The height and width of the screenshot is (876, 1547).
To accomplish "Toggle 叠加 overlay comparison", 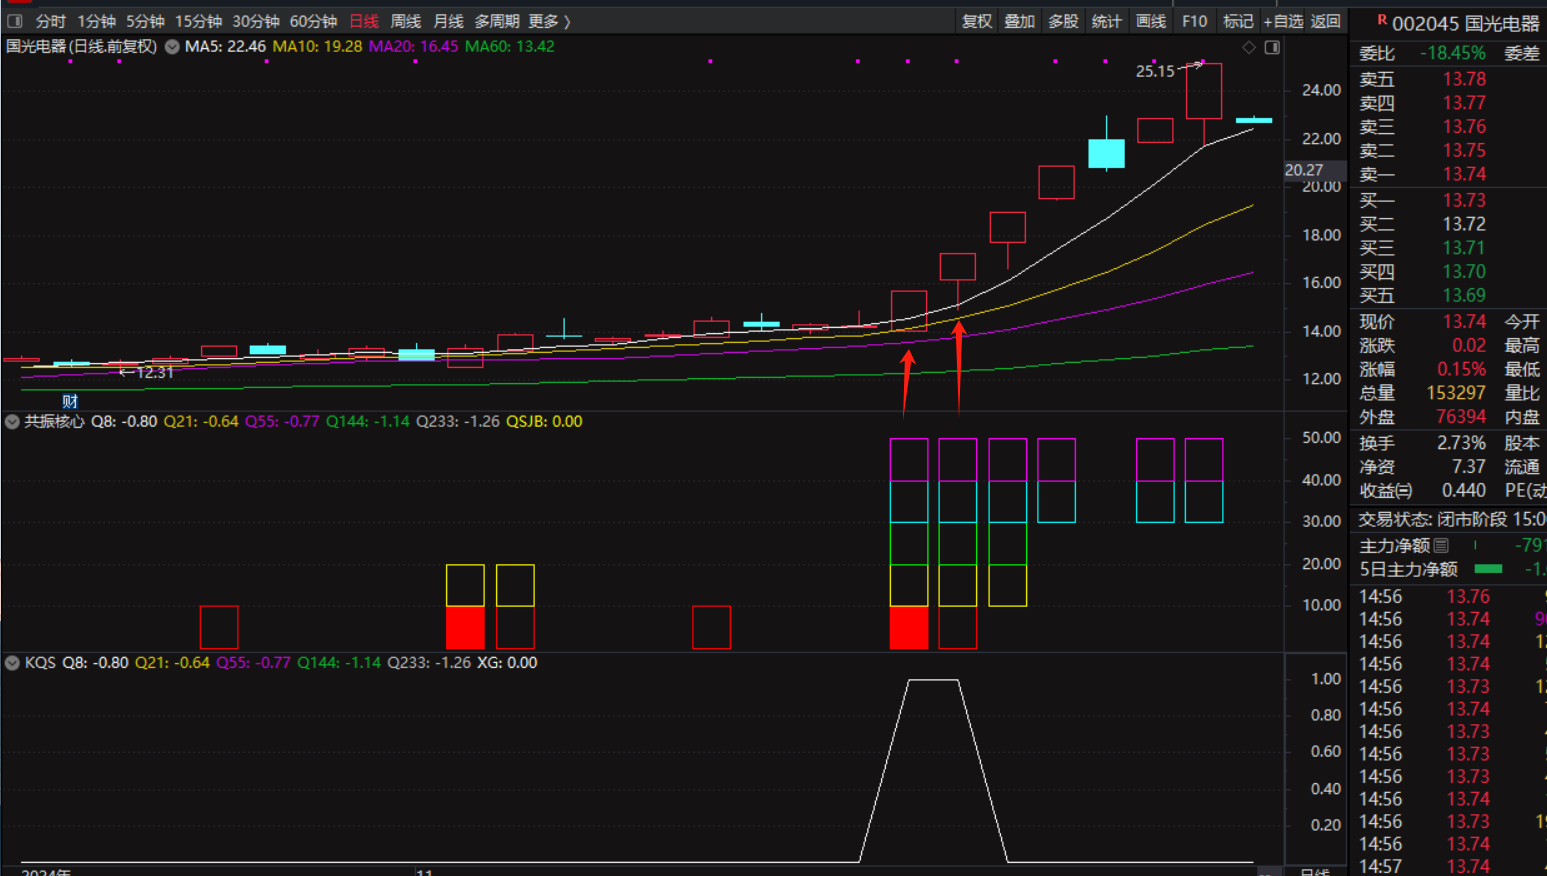I will pos(1019,21).
